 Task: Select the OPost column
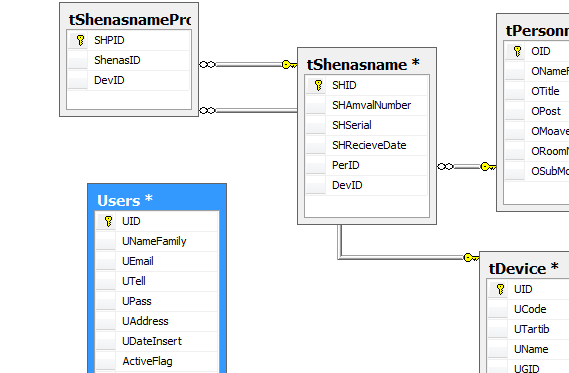(x=537, y=111)
